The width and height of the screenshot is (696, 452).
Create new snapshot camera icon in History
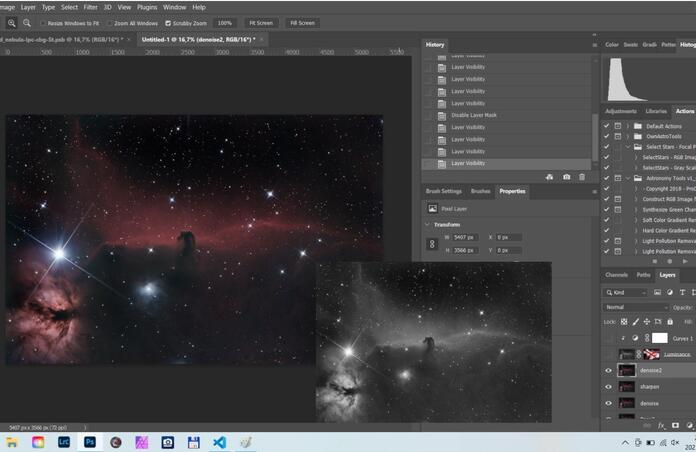(x=566, y=177)
